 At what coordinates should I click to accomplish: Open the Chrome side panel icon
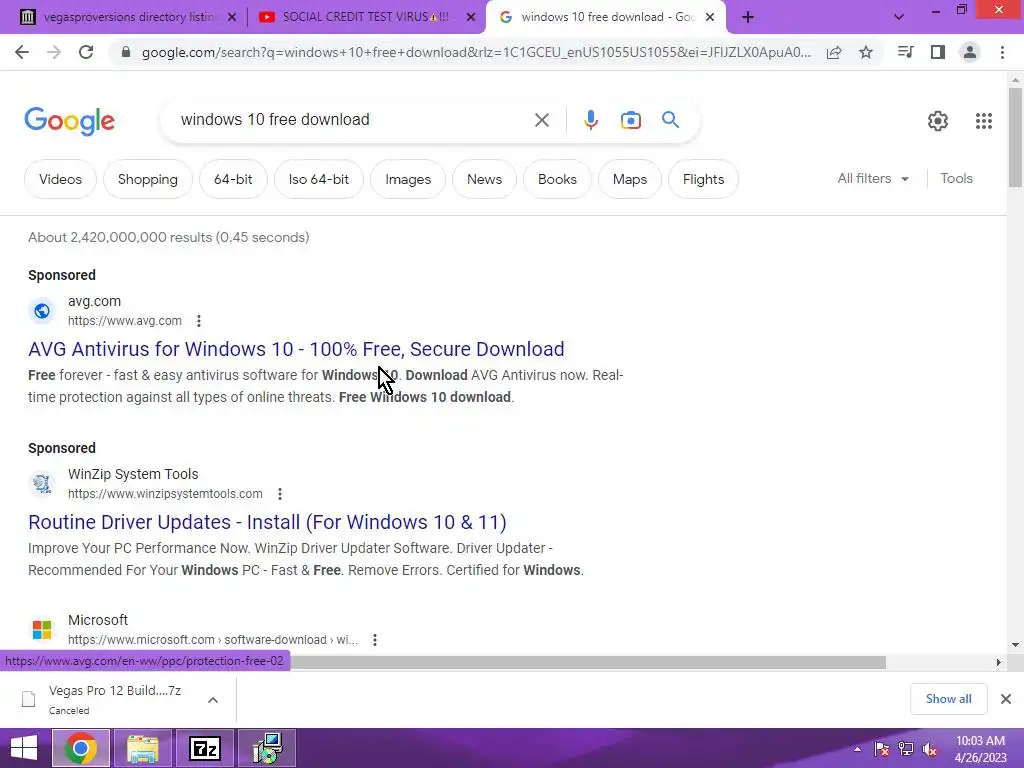tap(938, 52)
